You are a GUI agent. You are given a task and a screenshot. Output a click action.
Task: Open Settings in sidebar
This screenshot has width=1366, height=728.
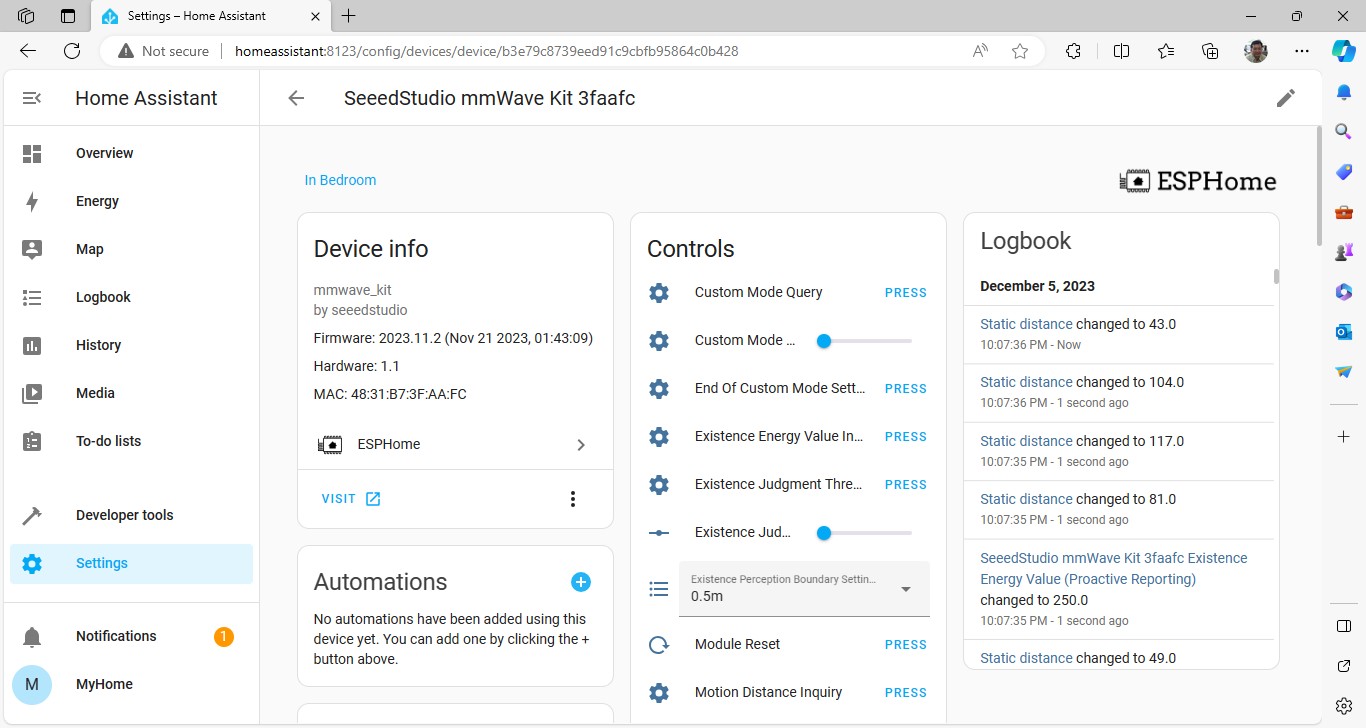pos(131,563)
